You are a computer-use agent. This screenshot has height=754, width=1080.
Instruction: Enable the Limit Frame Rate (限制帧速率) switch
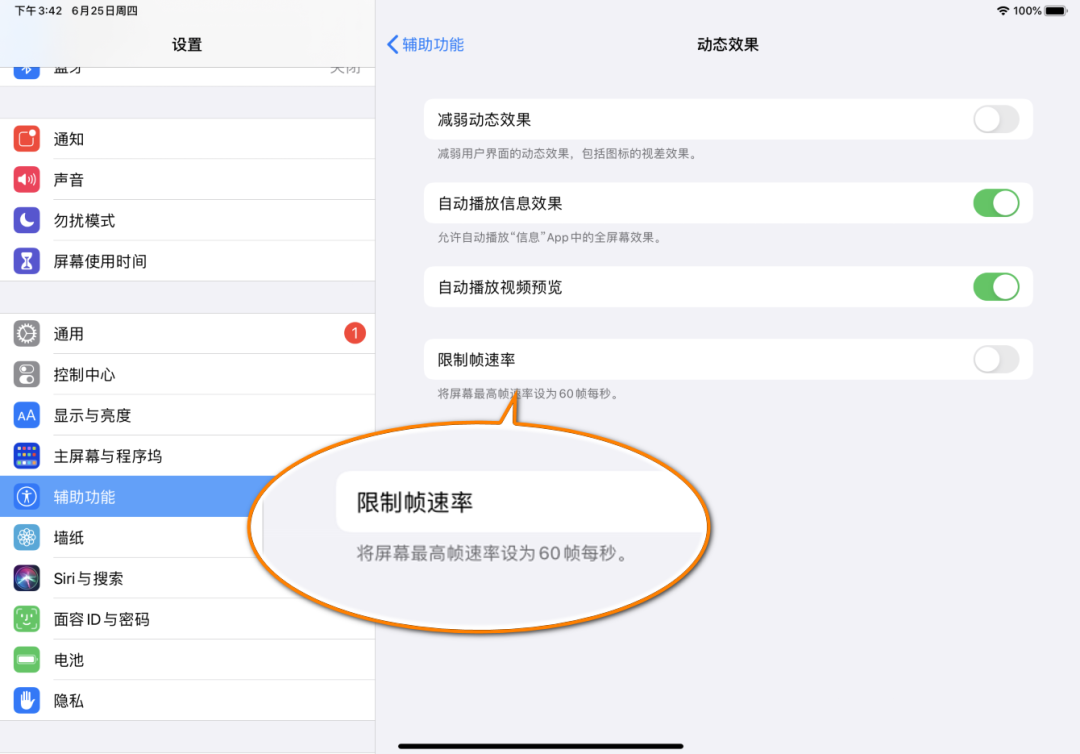click(996, 360)
